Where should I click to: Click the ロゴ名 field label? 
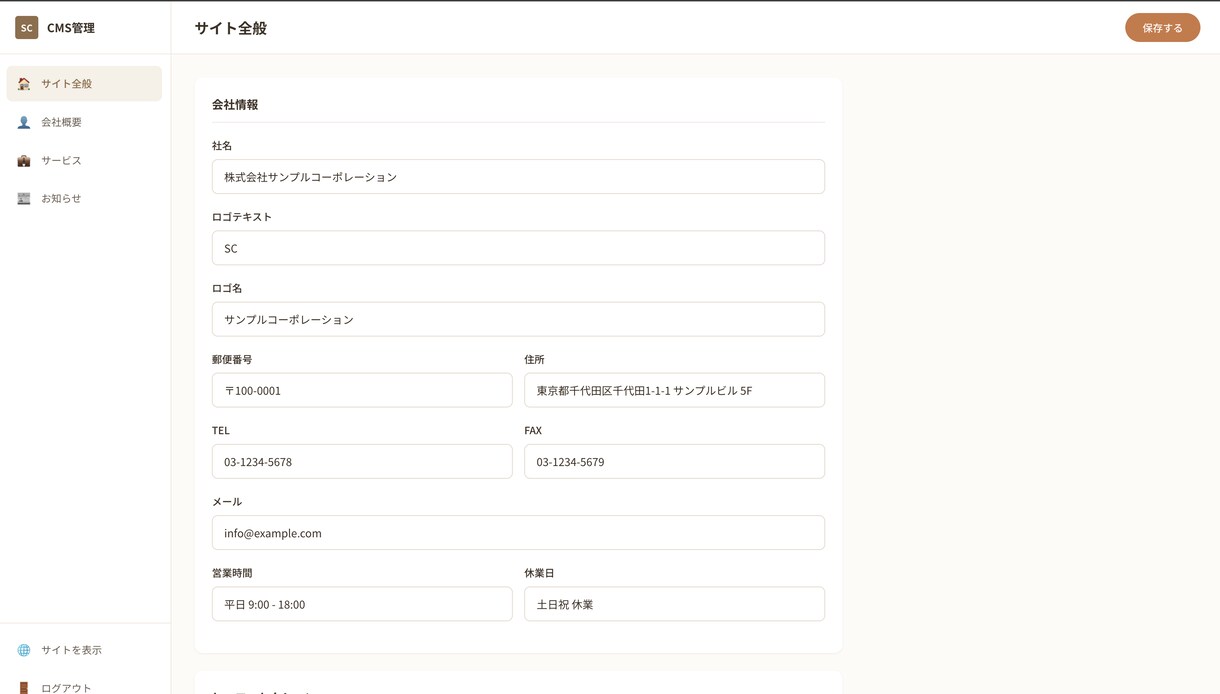coord(227,288)
